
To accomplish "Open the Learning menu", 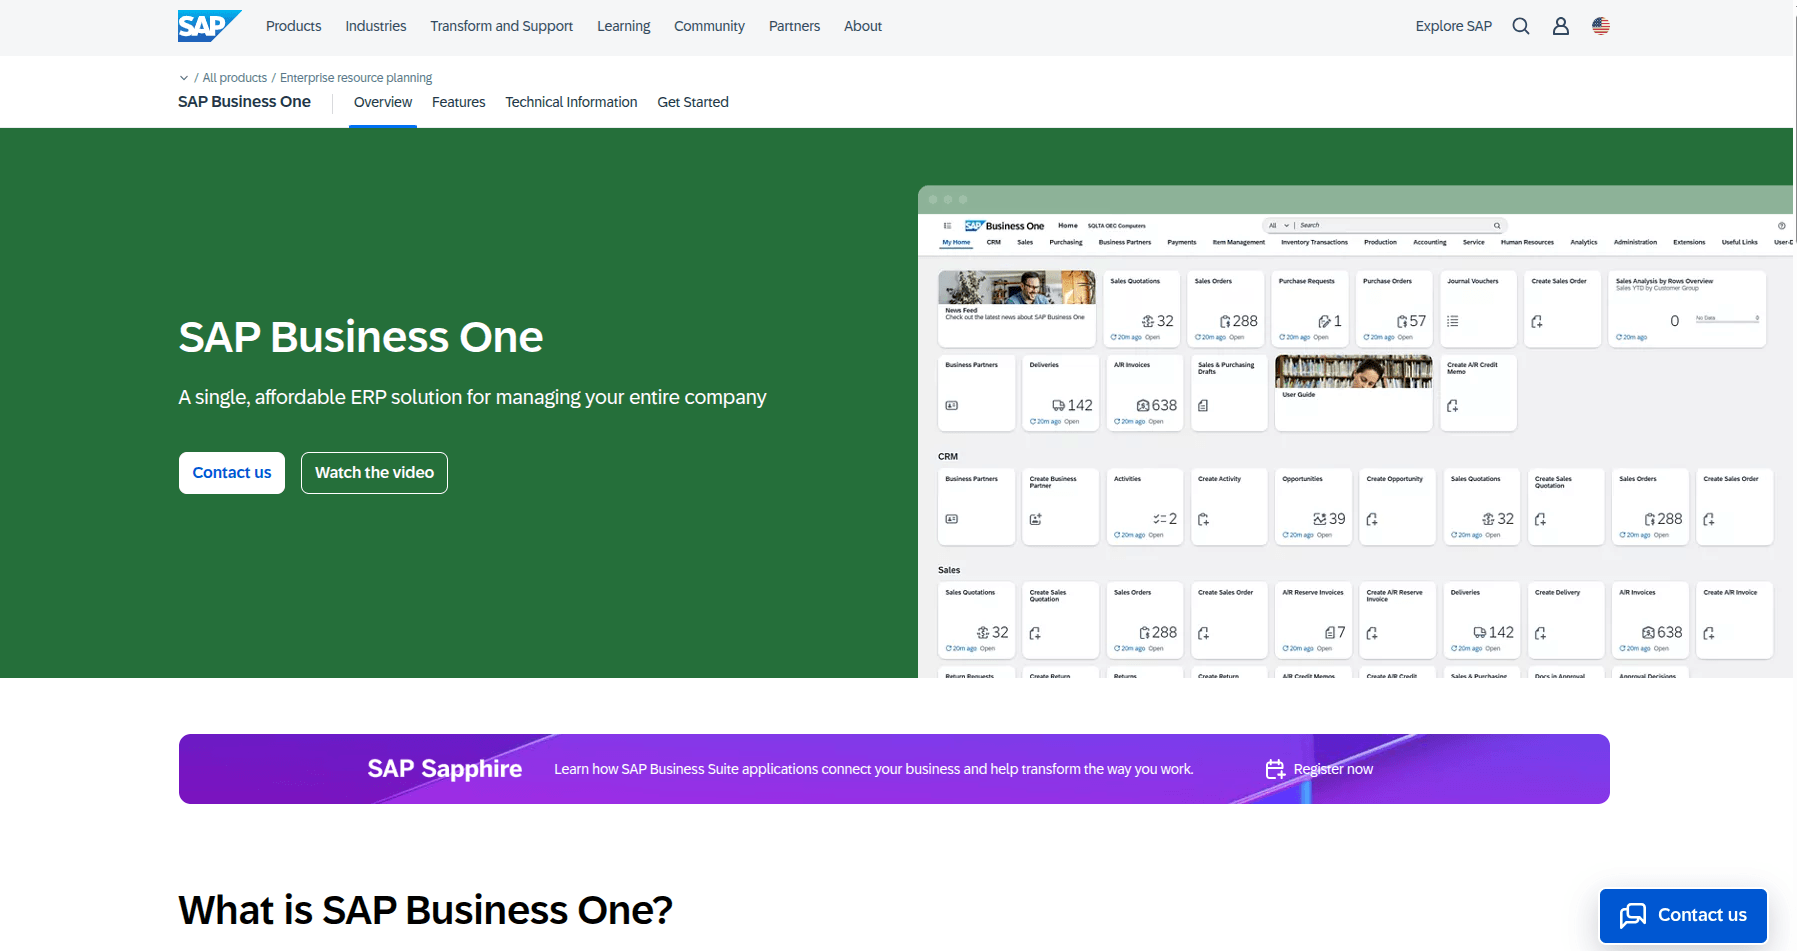I will click(x=623, y=26).
